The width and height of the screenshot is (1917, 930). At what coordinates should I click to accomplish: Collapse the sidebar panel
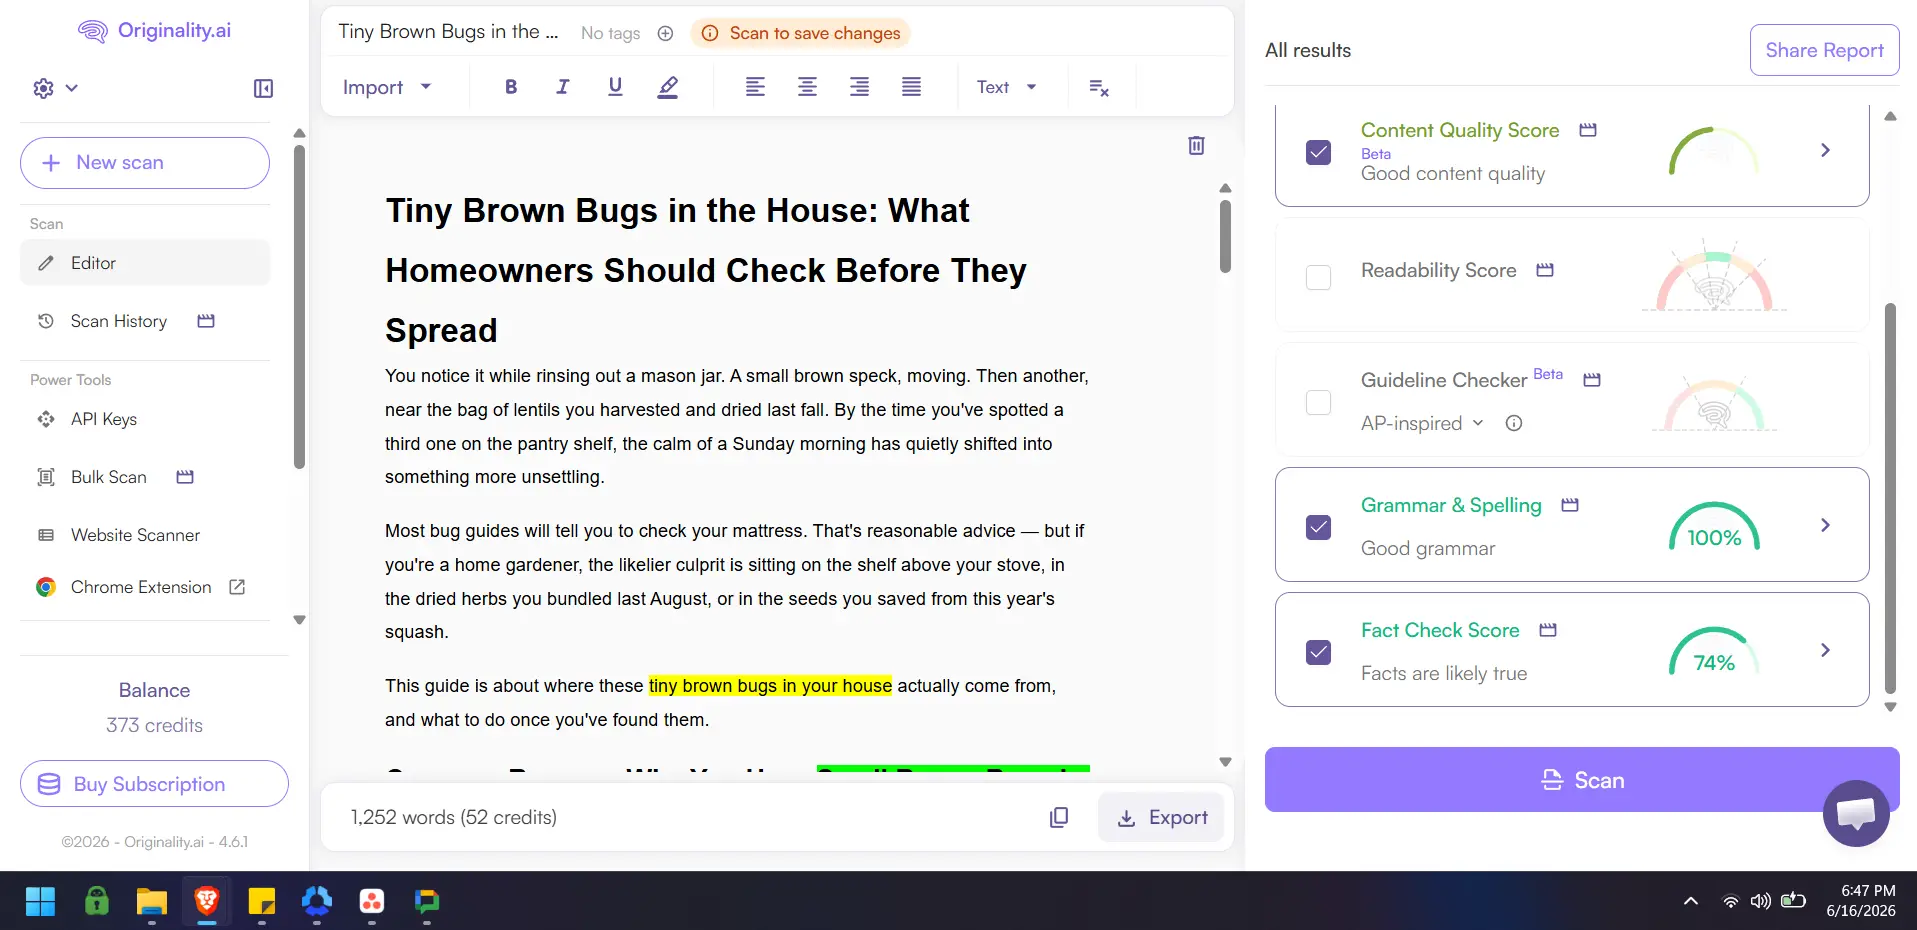[x=263, y=88]
